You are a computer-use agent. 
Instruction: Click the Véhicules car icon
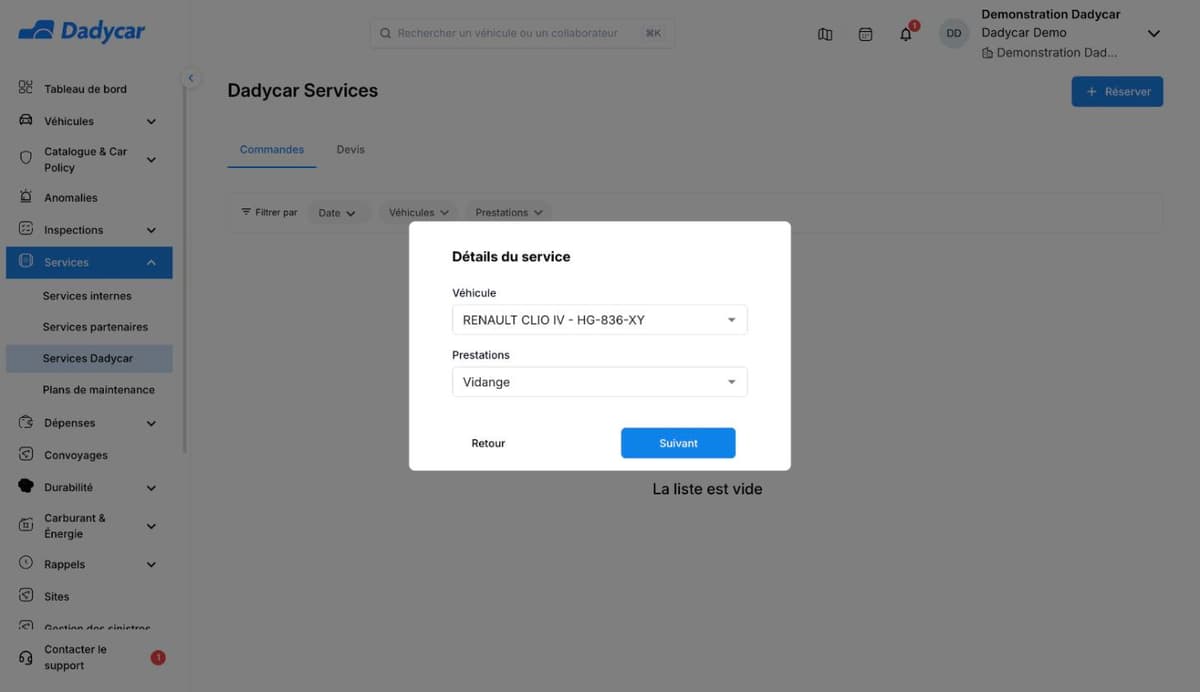point(26,120)
